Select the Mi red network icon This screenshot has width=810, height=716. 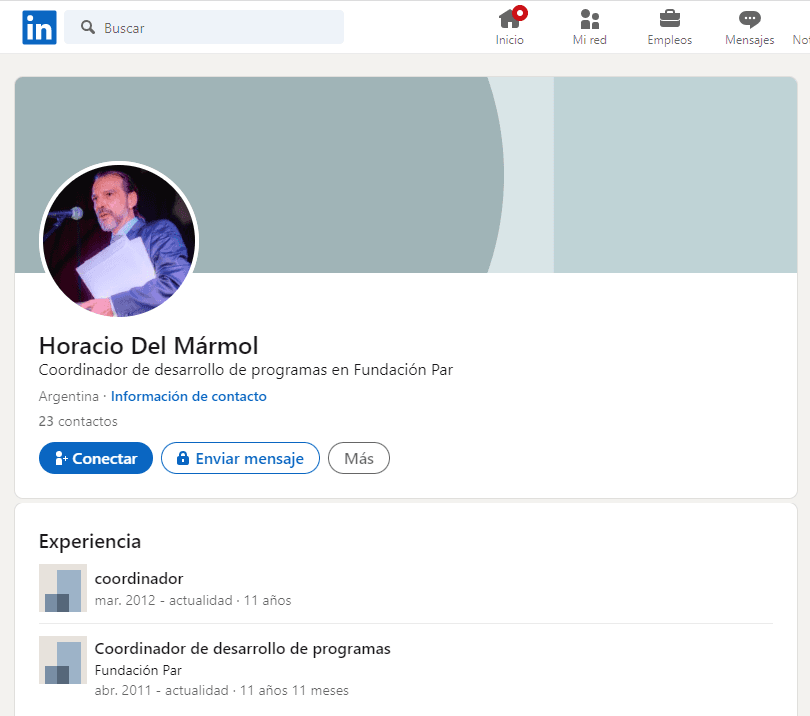pyautogui.click(x=589, y=20)
